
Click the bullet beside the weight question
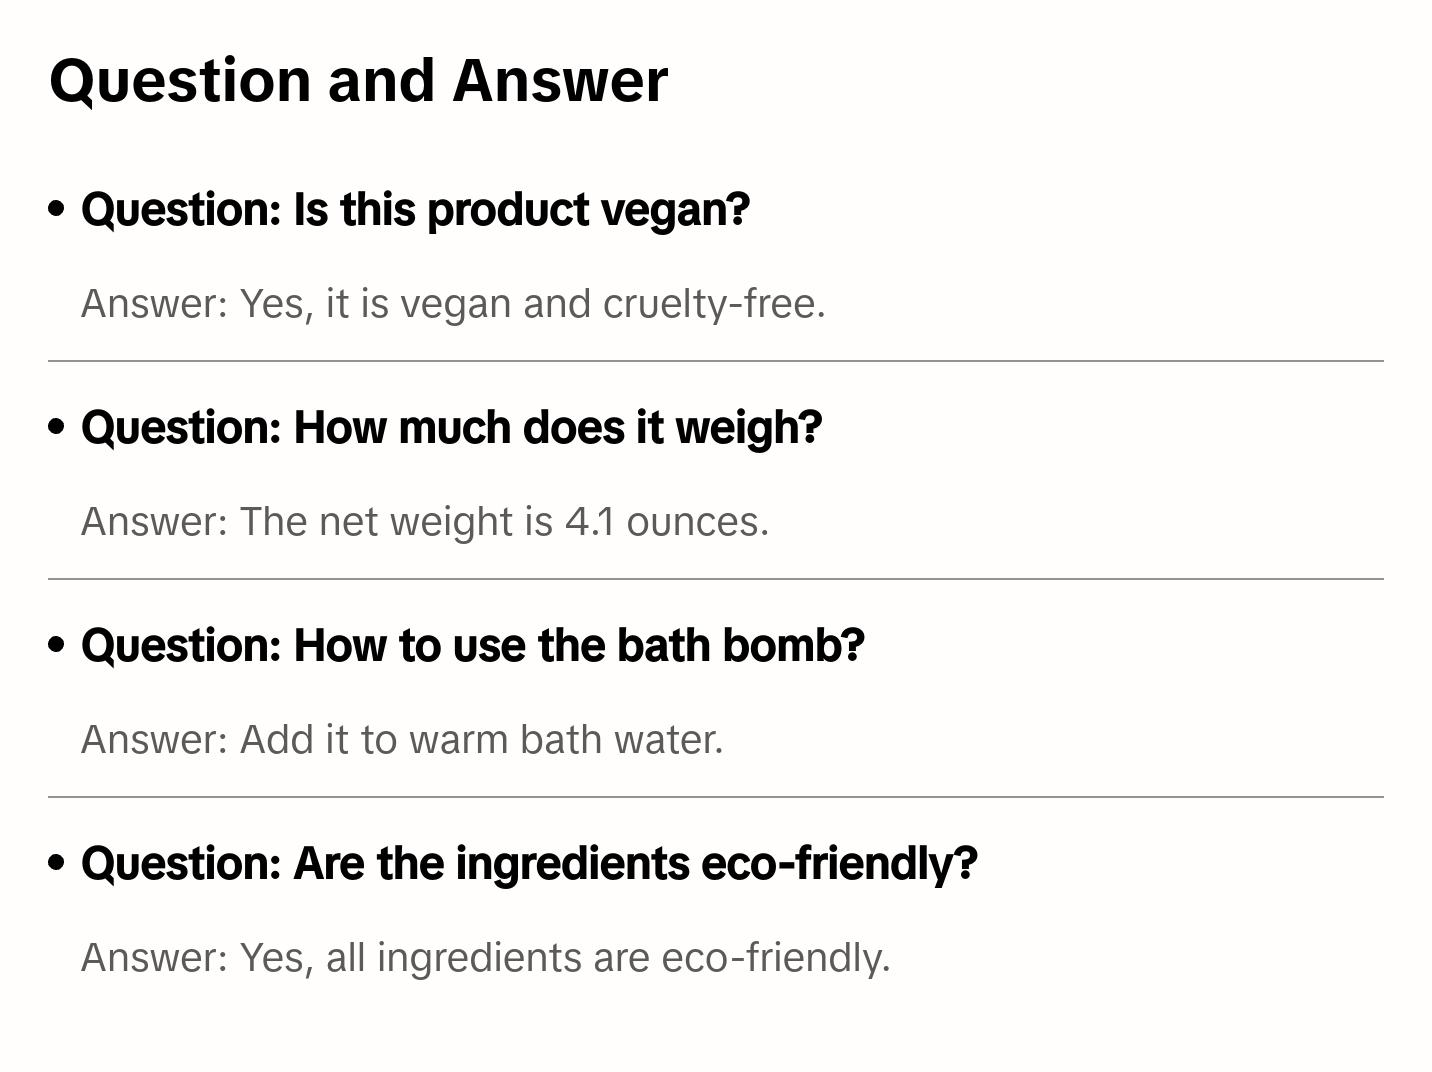[x=57, y=427]
